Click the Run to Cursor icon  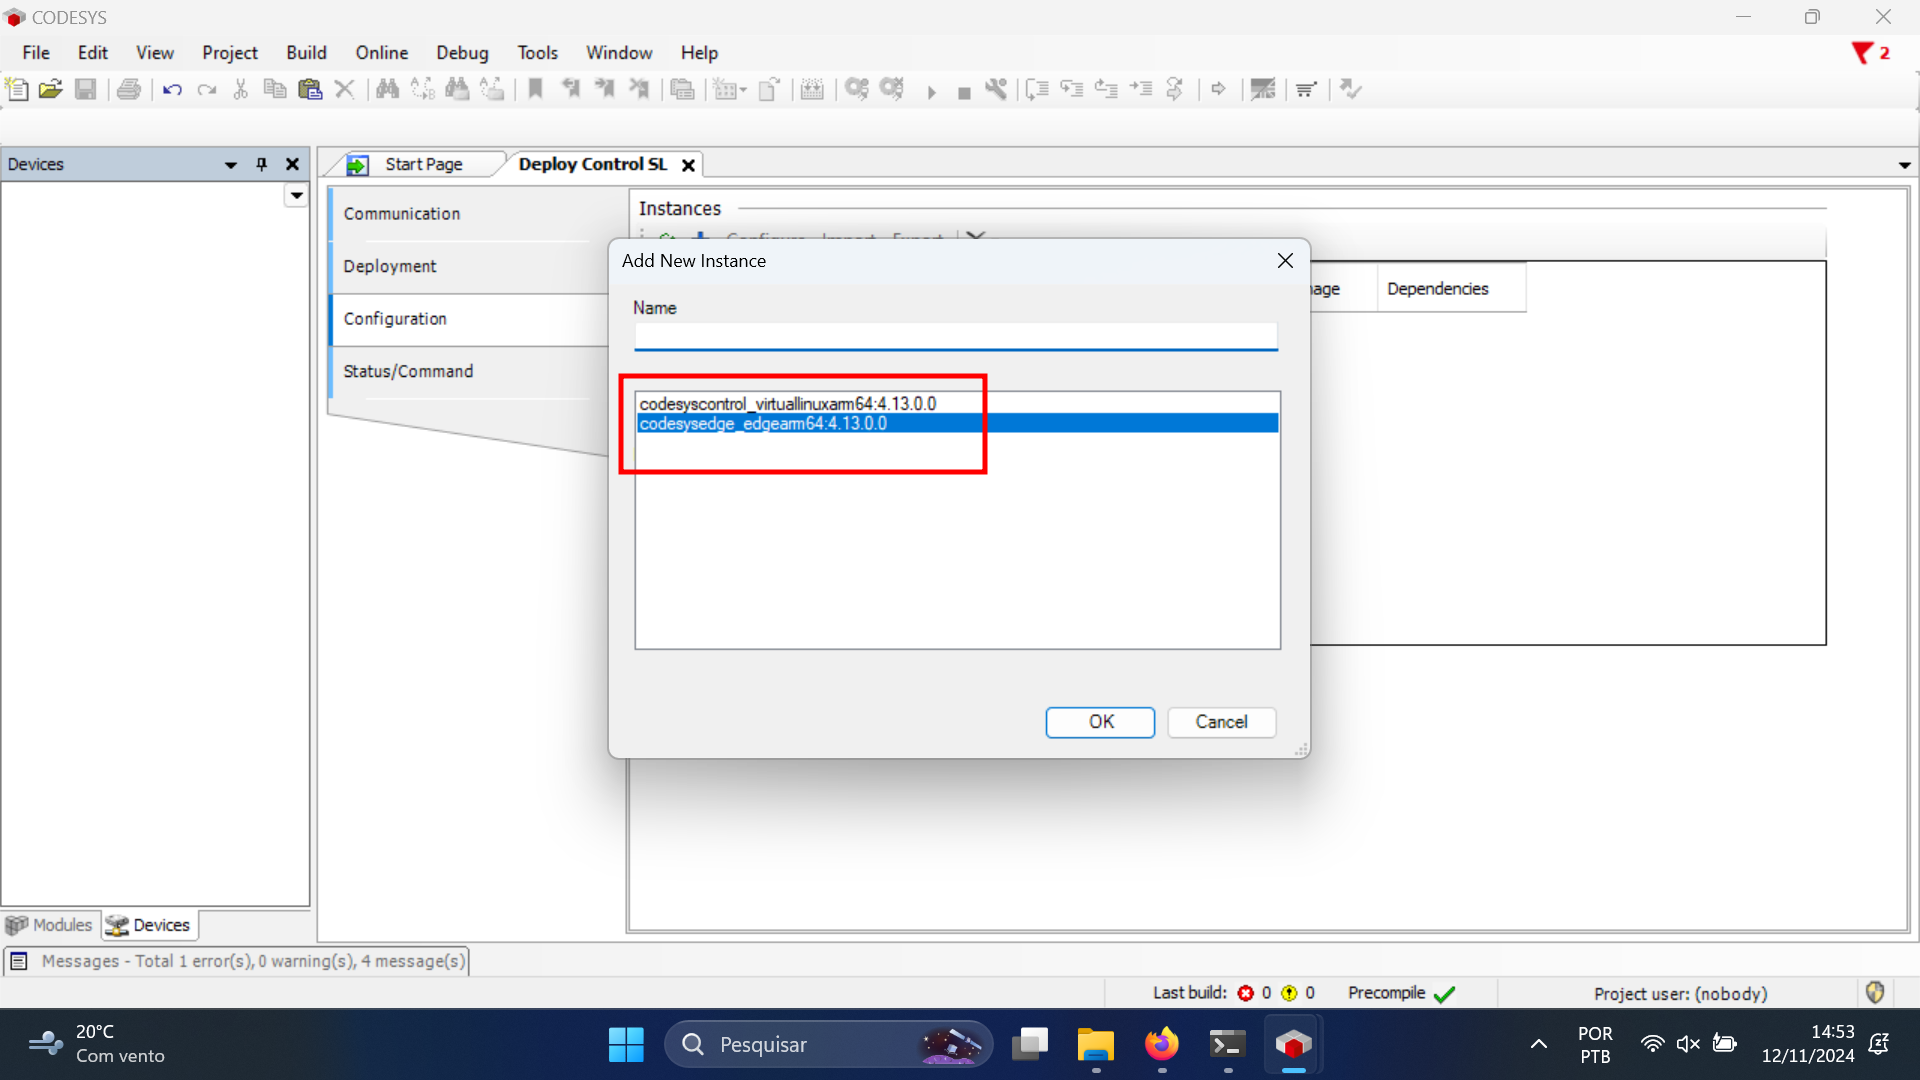[1141, 89]
